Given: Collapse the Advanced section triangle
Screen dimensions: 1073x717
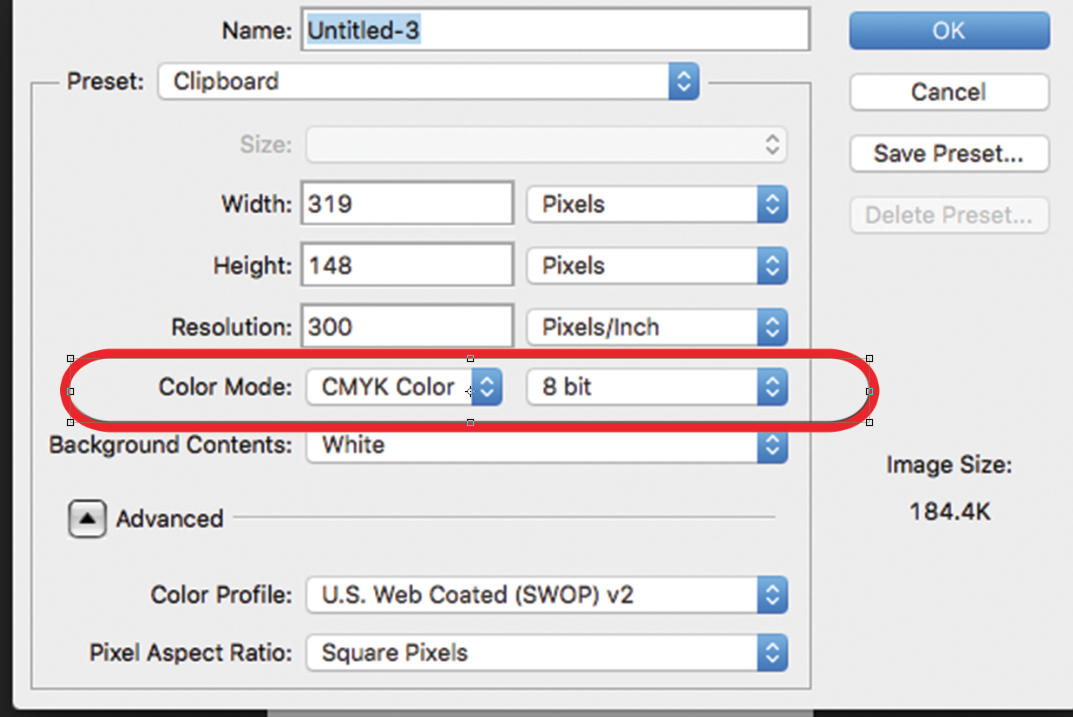Looking at the screenshot, I should [88, 519].
